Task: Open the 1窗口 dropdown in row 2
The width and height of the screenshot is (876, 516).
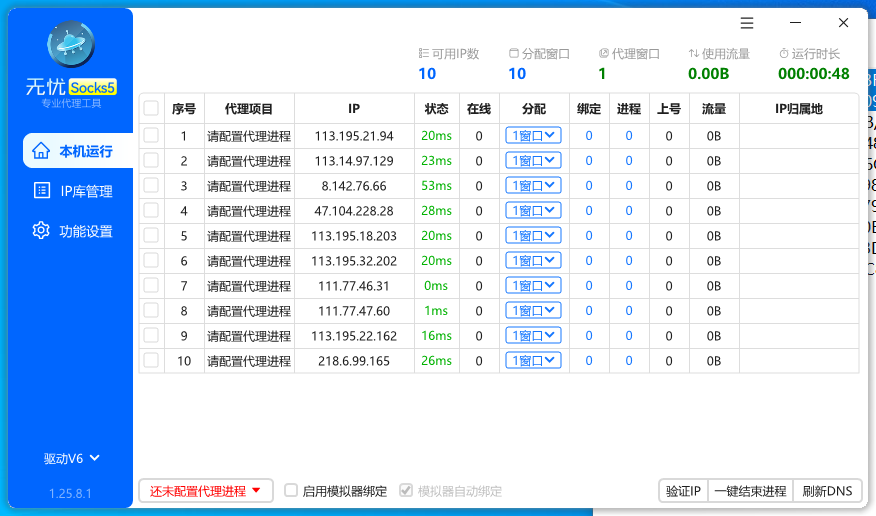Action: (534, 161)
